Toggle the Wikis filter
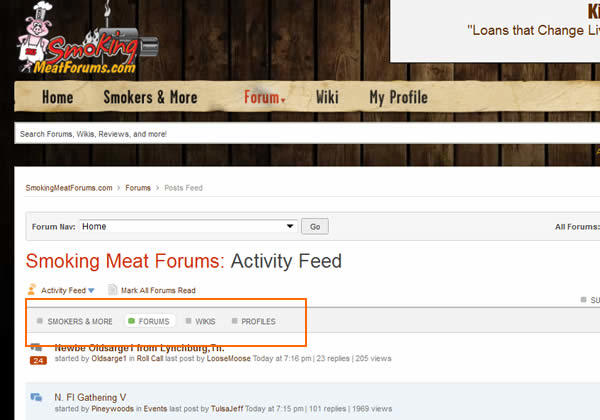This screenshot has width=600, height=420. coord(201,321)
